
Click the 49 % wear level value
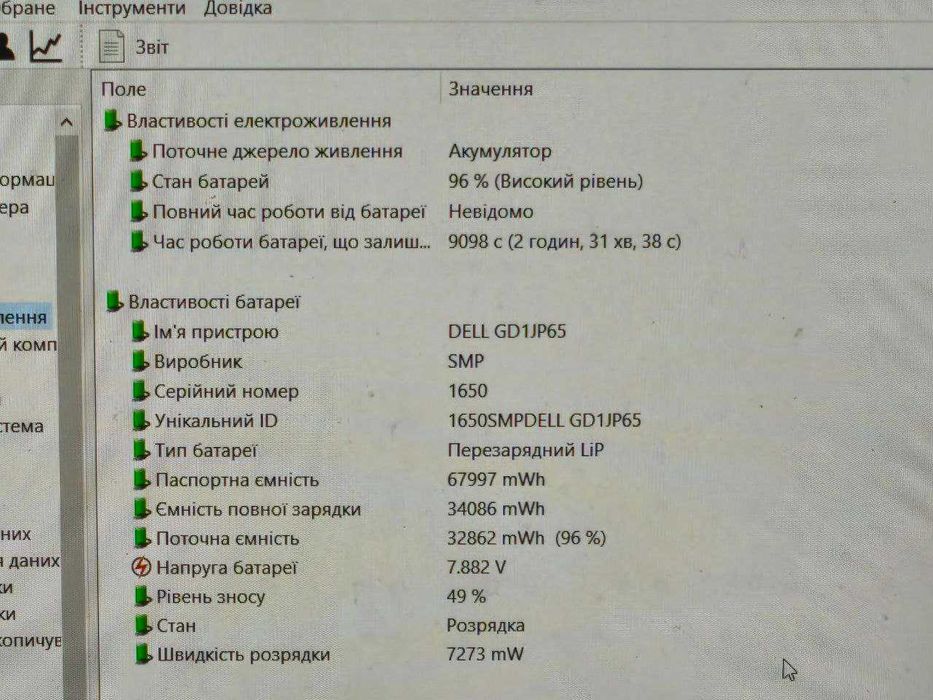[466, 596]
